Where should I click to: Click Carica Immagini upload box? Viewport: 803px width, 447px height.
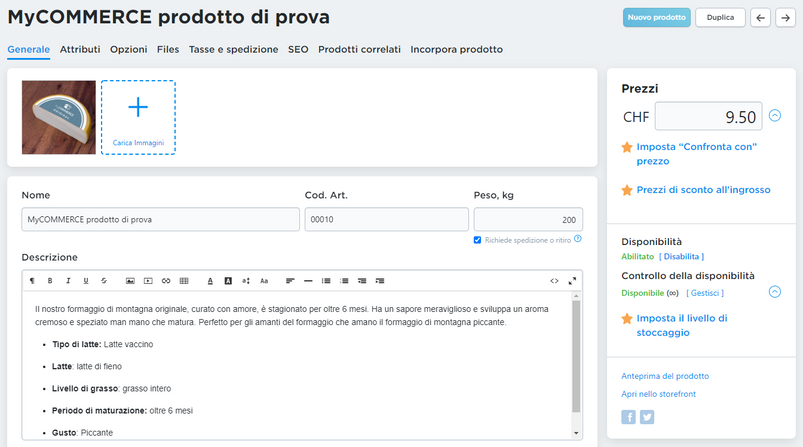click(138, 117)
